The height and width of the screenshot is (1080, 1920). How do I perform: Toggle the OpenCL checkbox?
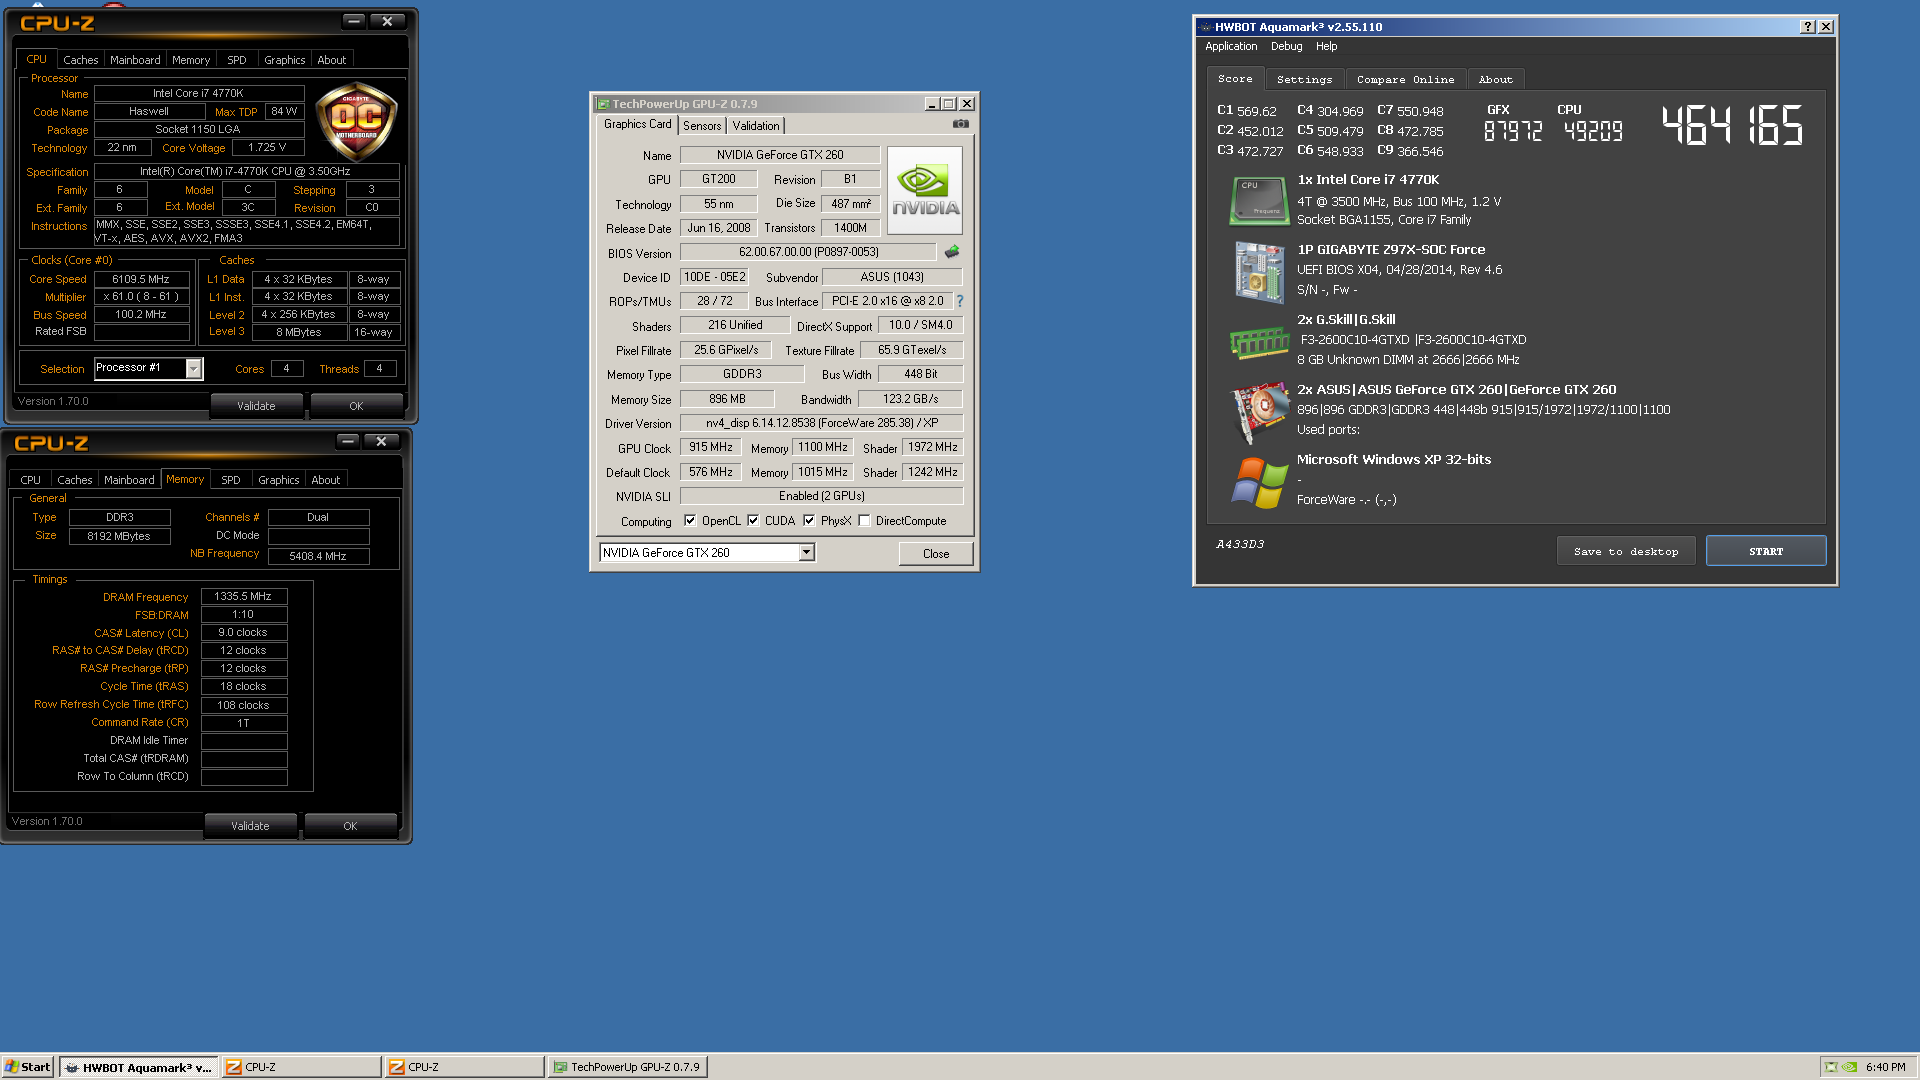pos(690,520)
